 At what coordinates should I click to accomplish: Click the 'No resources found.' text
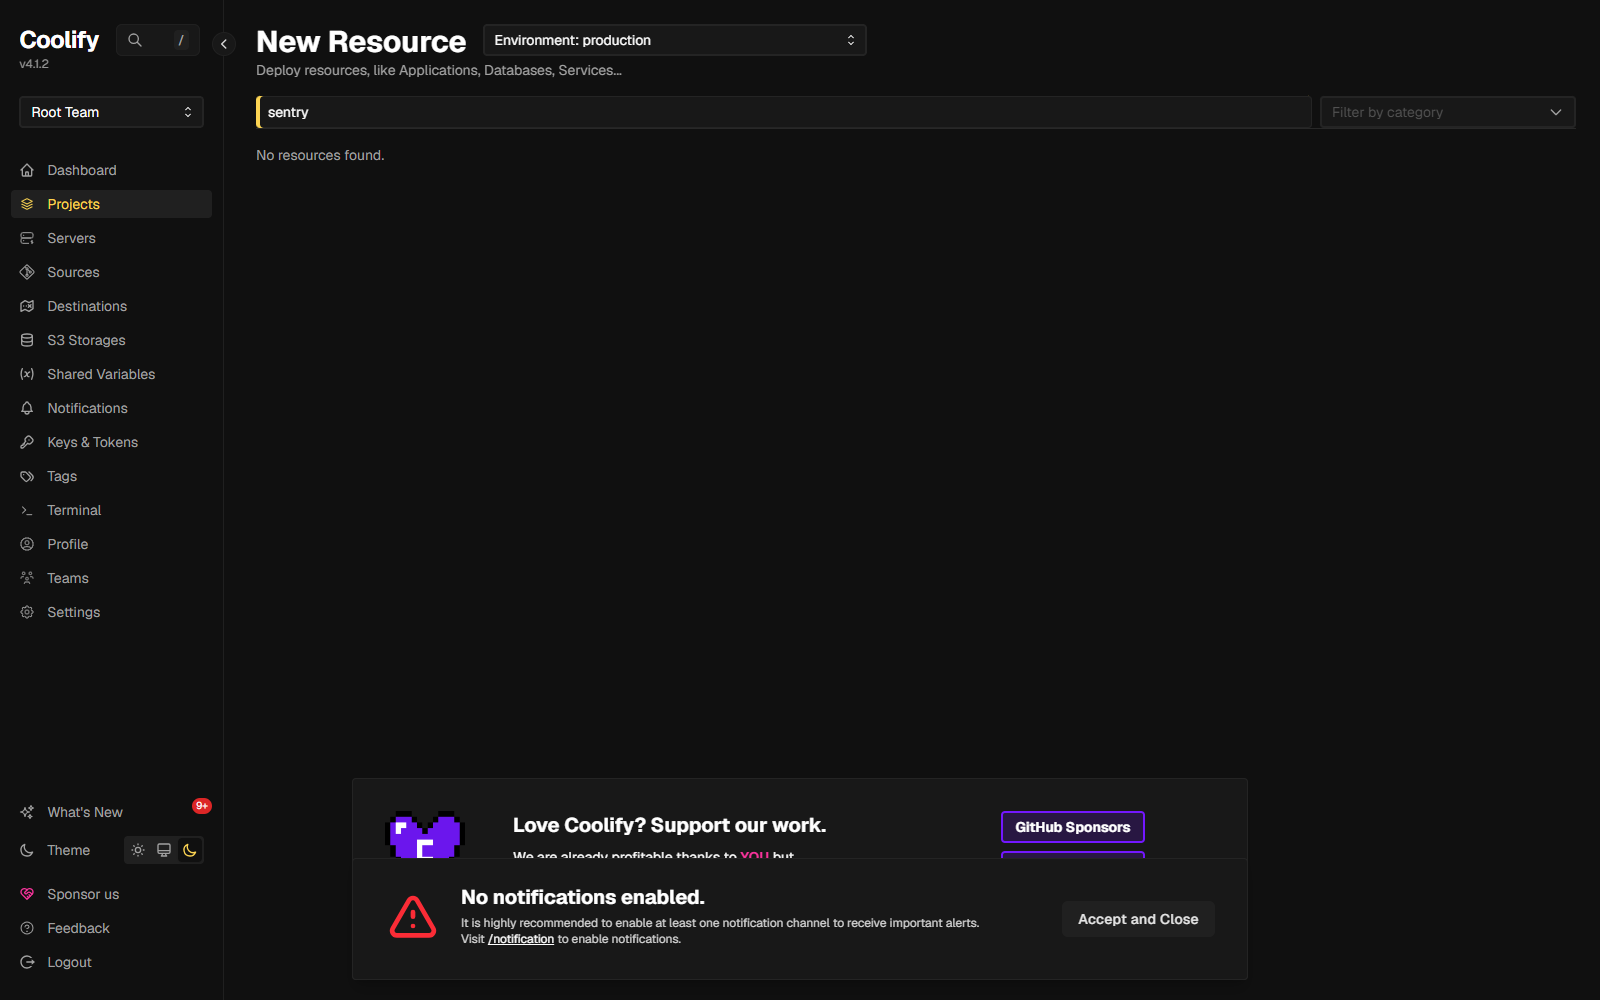pos(320,155)
